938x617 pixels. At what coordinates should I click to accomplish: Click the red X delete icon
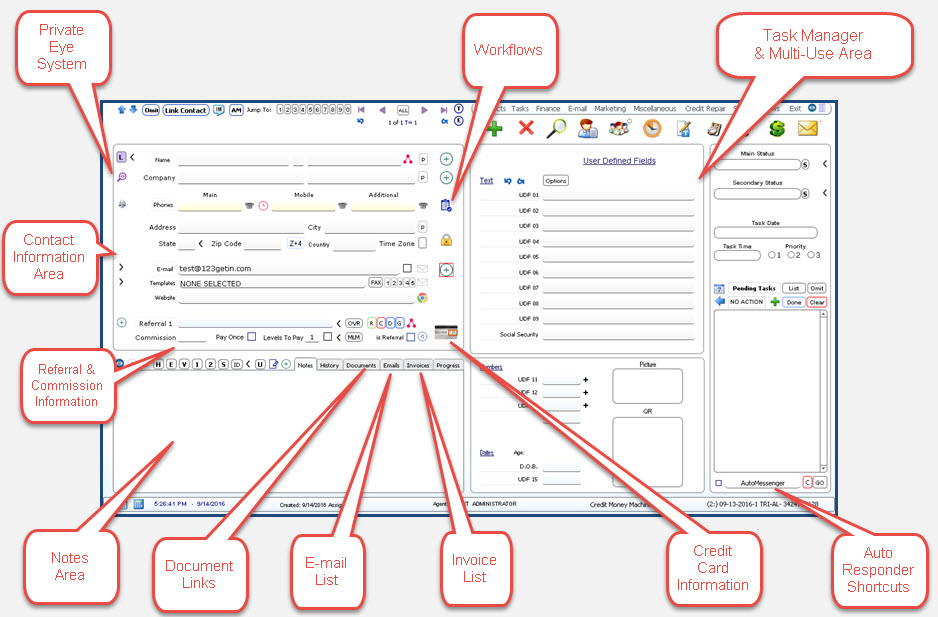(x=526, y=128)
